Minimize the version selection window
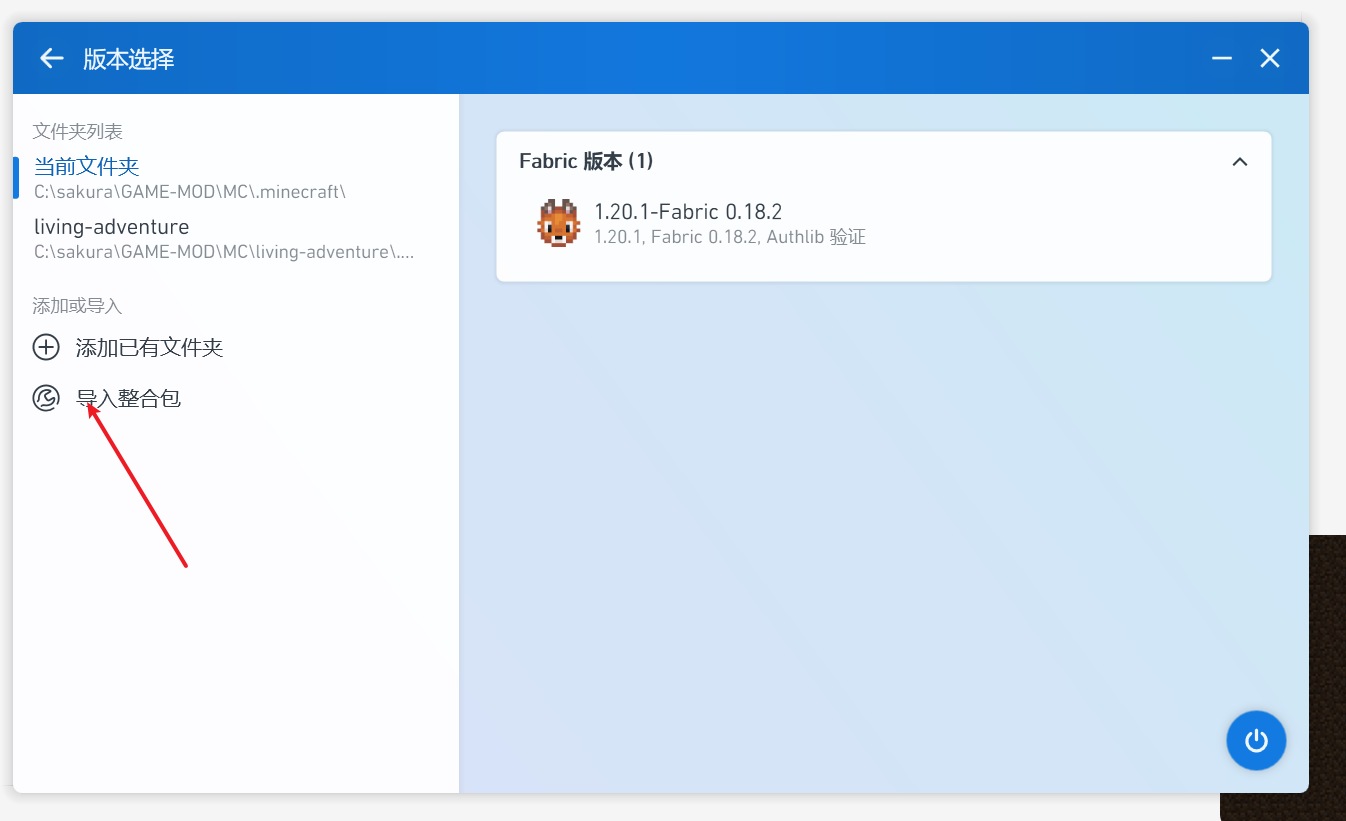 point(1221,59)
